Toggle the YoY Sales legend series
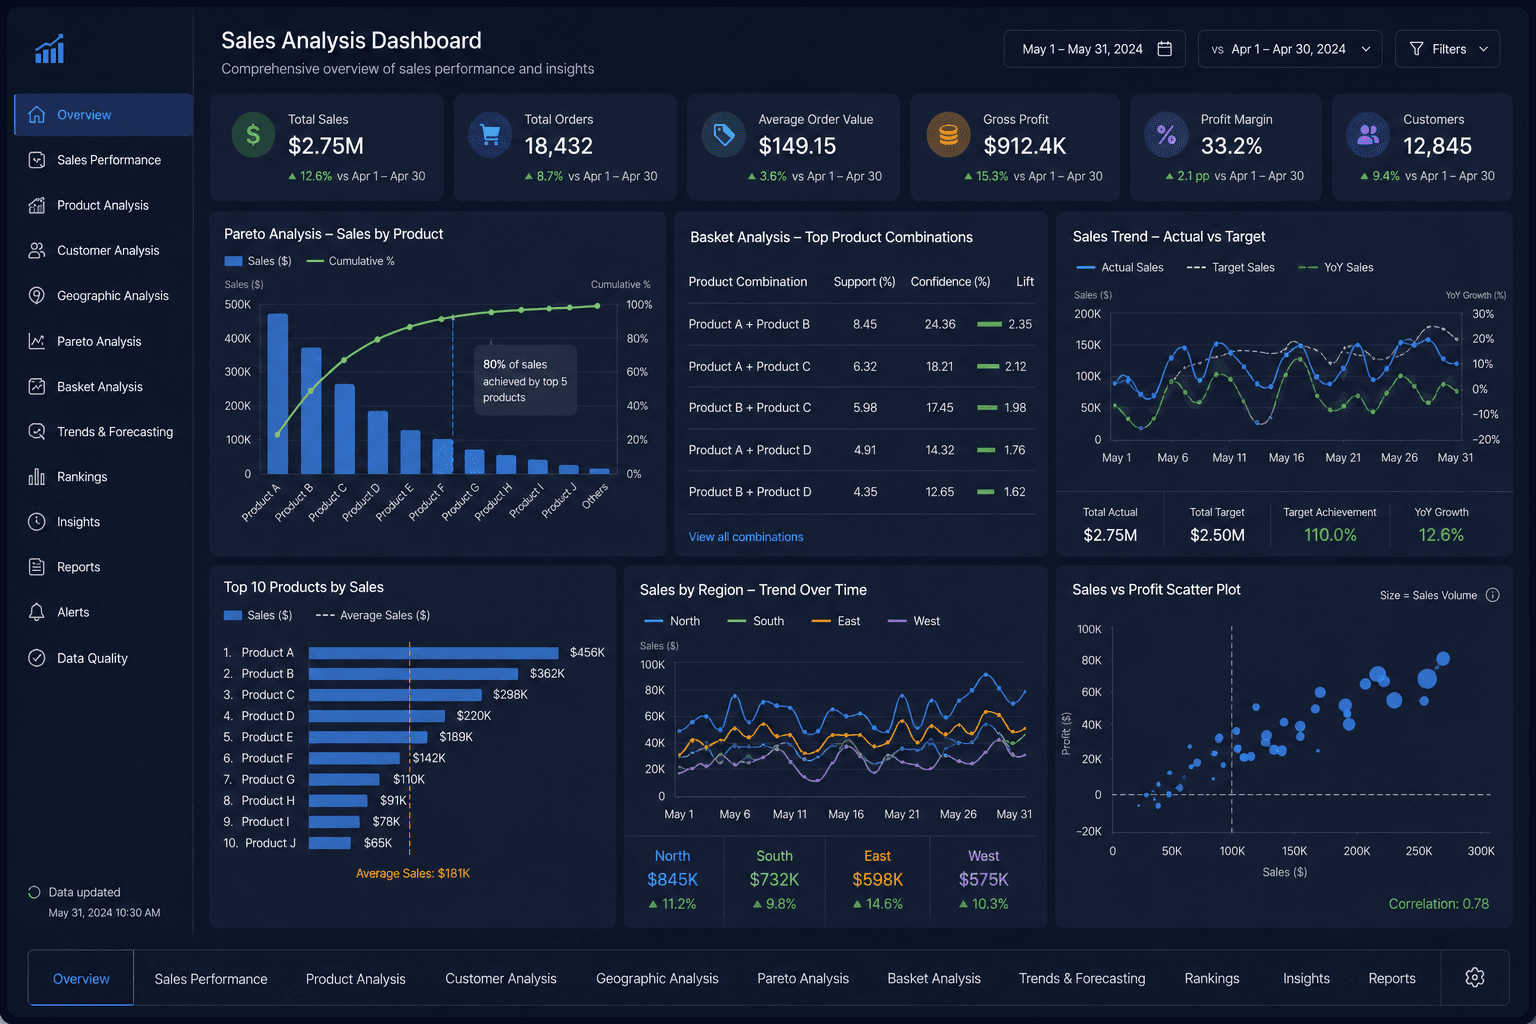This screenshot has width=1536, height=1024. (x=1335, y=267)
